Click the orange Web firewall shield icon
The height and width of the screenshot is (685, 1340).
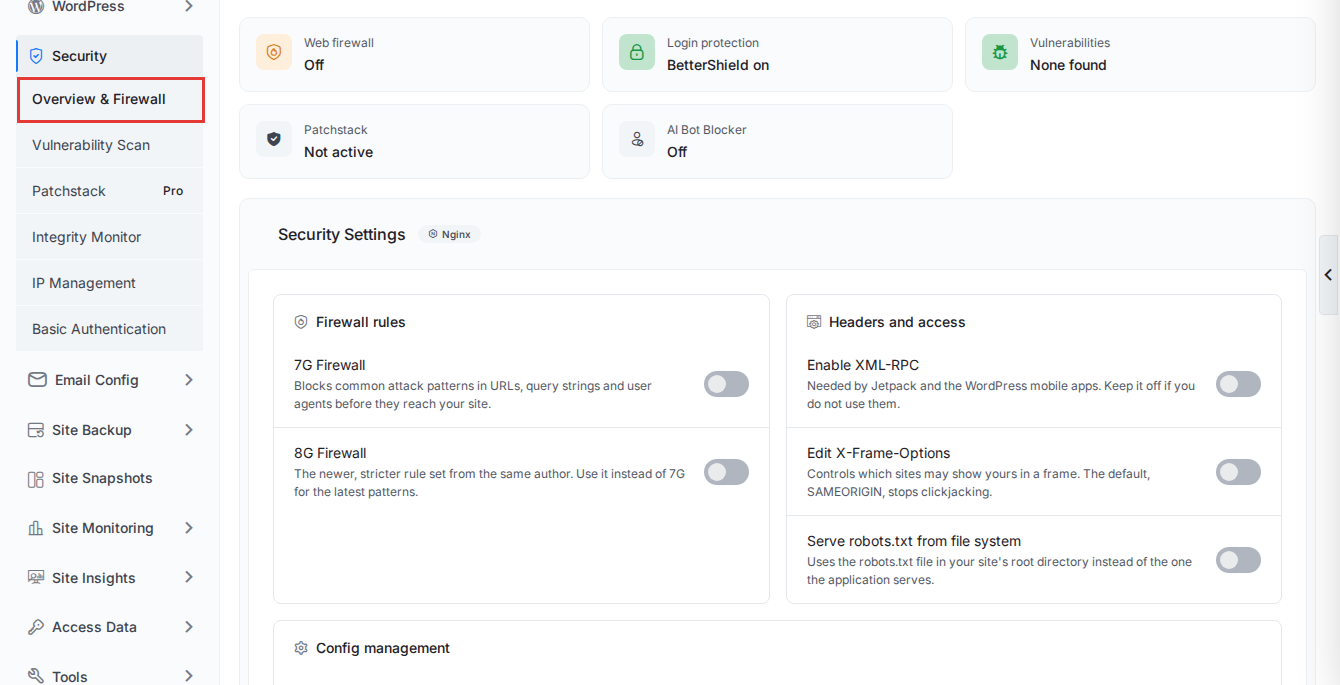[x=274, y=52]
